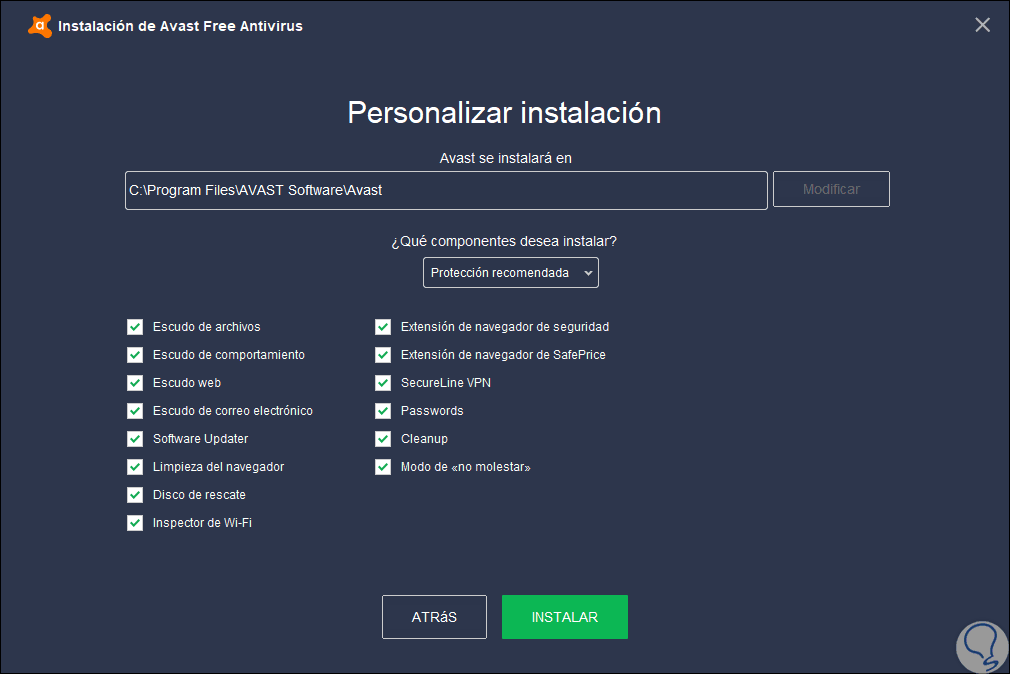1010x674 pixels.
Task: Uncheck Escudo de correo electrónico
Action: tap(135, 411)
